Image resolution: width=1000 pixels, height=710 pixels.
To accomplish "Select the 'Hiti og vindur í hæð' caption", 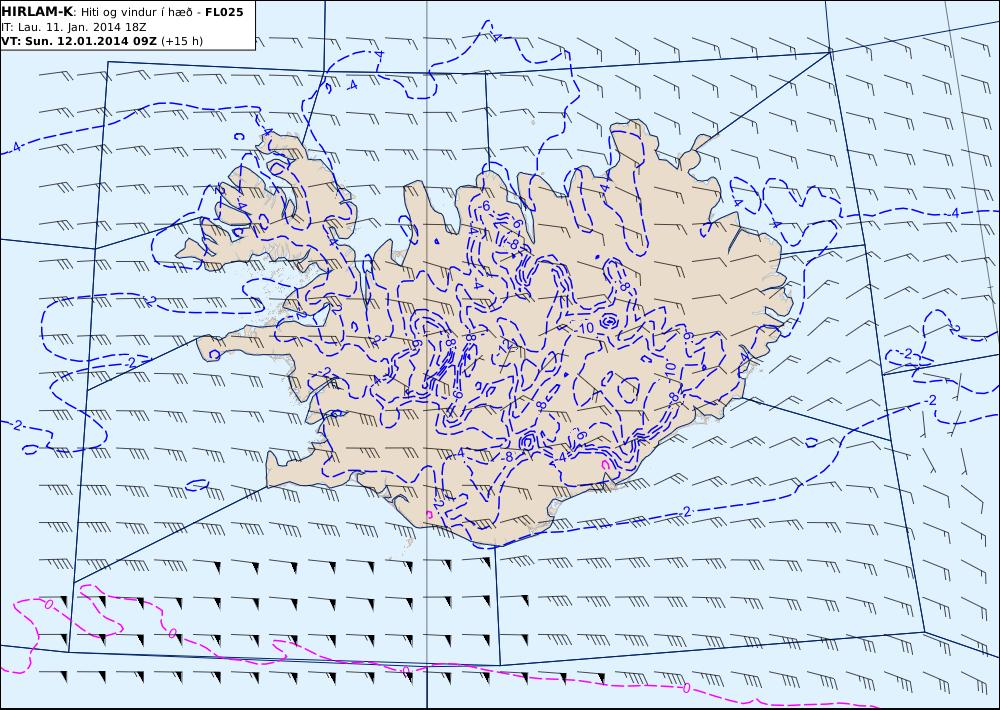I will click(x=136, y=12).
